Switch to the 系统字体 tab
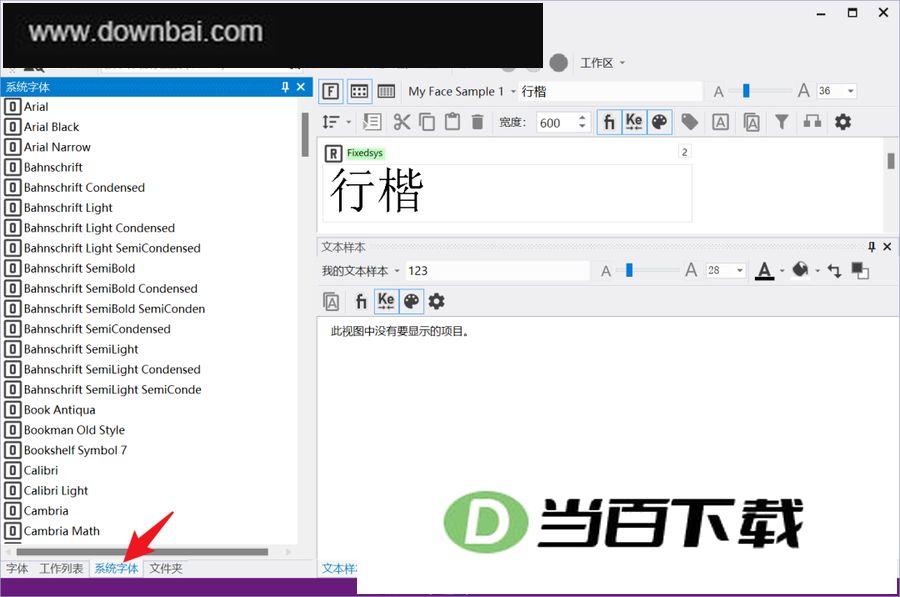The height and width of the screenshot is (597, 900). 117,568
